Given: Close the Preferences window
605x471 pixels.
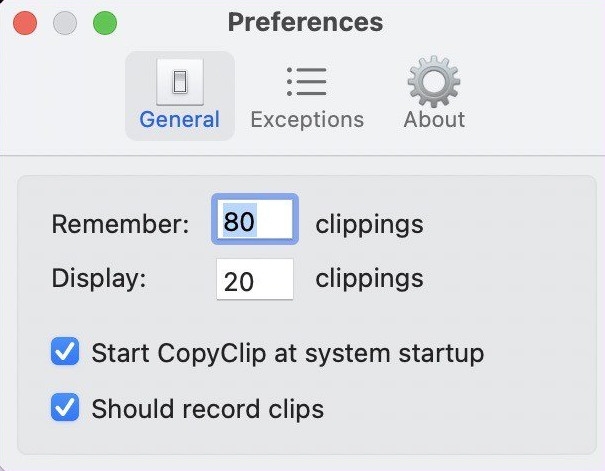Looking at the screenshot, I should point(25,23).
